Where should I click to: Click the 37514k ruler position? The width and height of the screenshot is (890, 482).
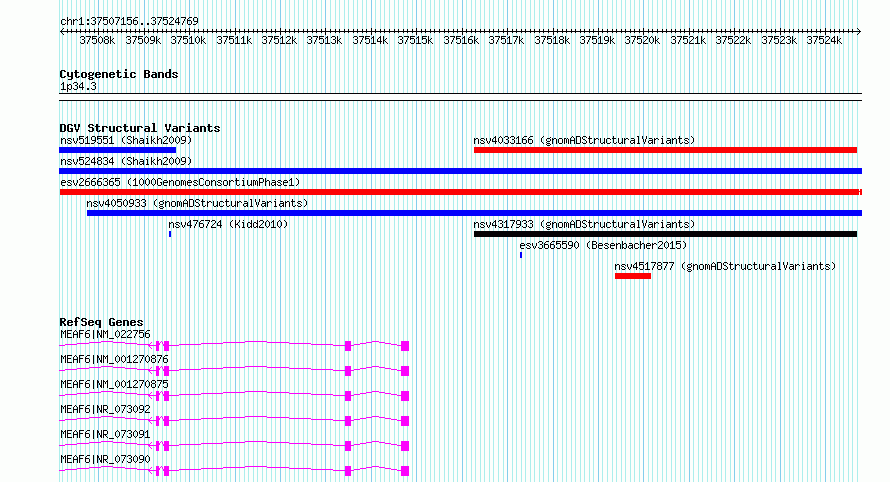[x=370, y=40]
